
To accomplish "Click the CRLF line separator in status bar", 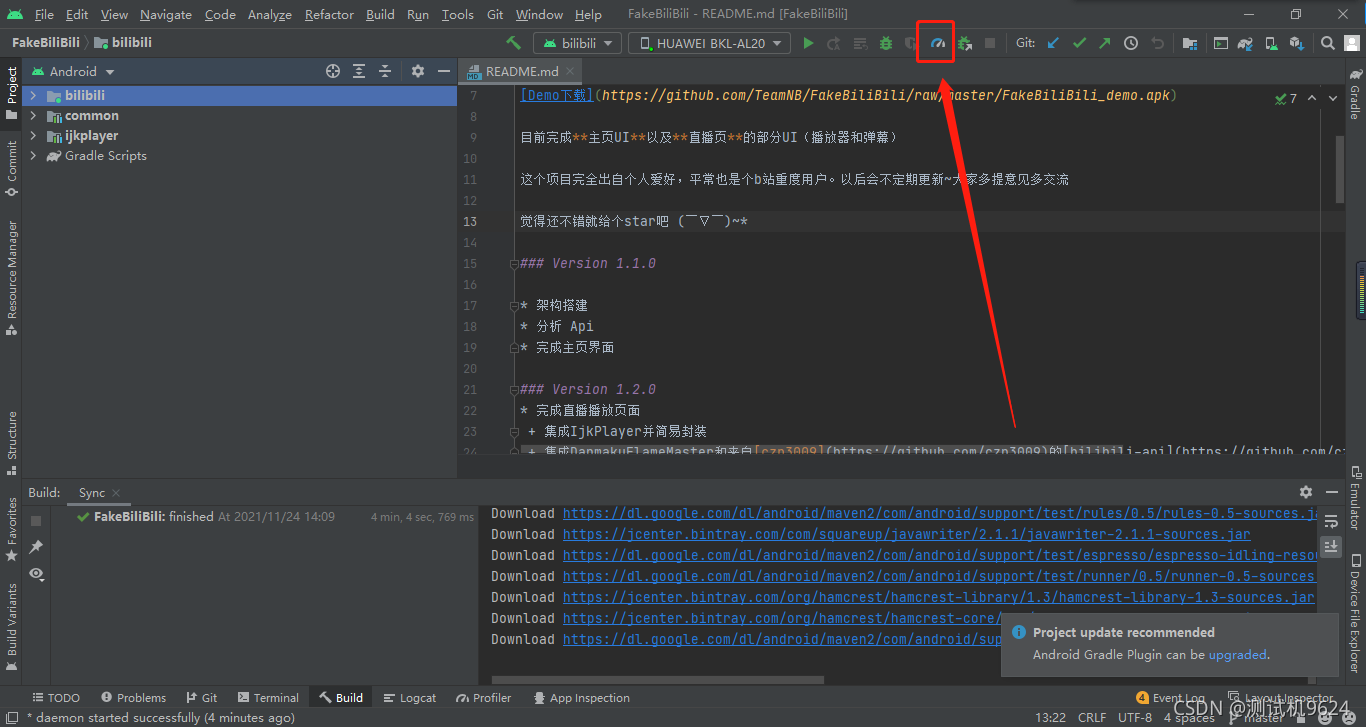I will (x=1092, y=717).
